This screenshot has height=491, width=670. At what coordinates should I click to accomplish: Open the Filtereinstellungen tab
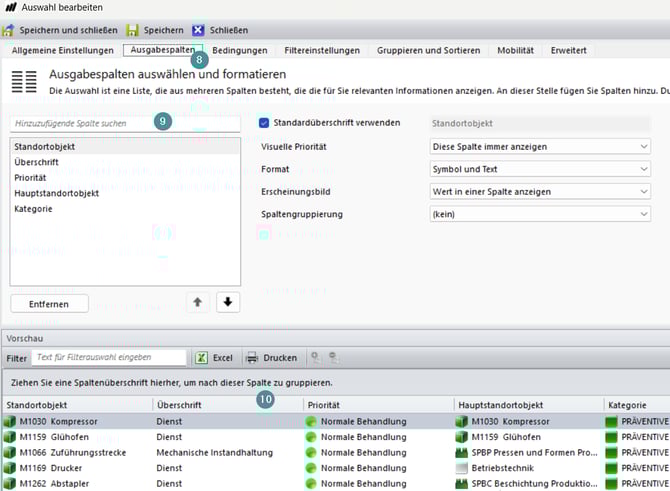[322, 50]
